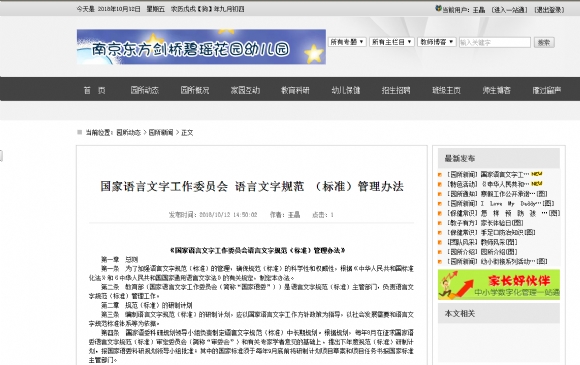Click the 退出登录 logout link
Image resolution: width=580 pixels, height=365 pixels.
click(549, 10)
